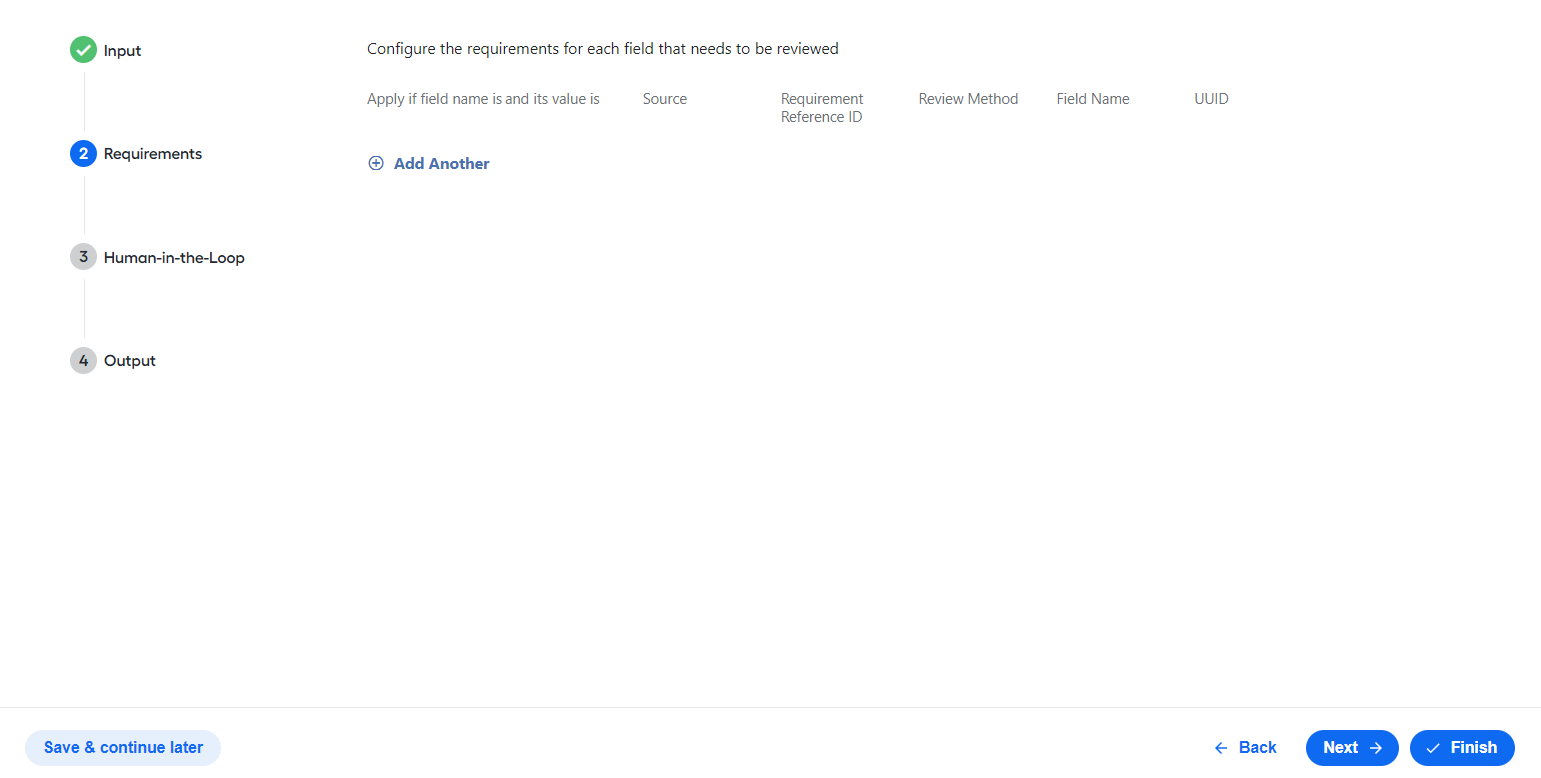This screenshot has height=778, width=1541.
Task: Go to the Input step label
Action: [x=122, y=51]
